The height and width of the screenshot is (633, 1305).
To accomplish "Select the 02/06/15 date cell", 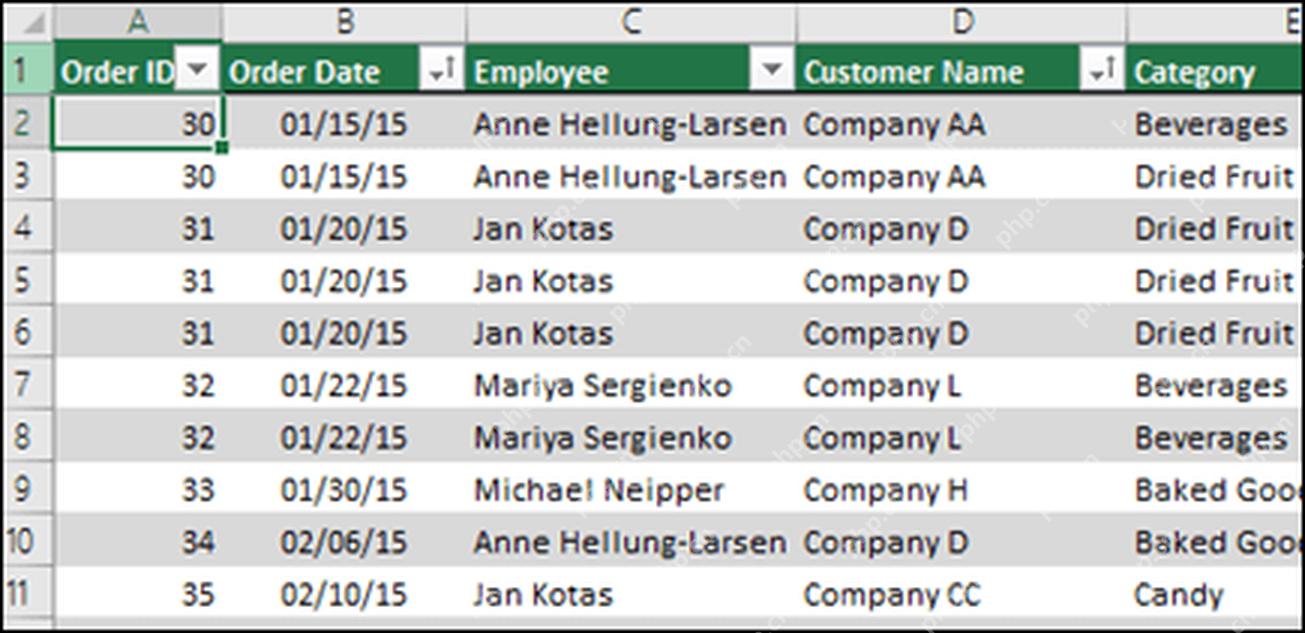I will (x=344, y=542).
